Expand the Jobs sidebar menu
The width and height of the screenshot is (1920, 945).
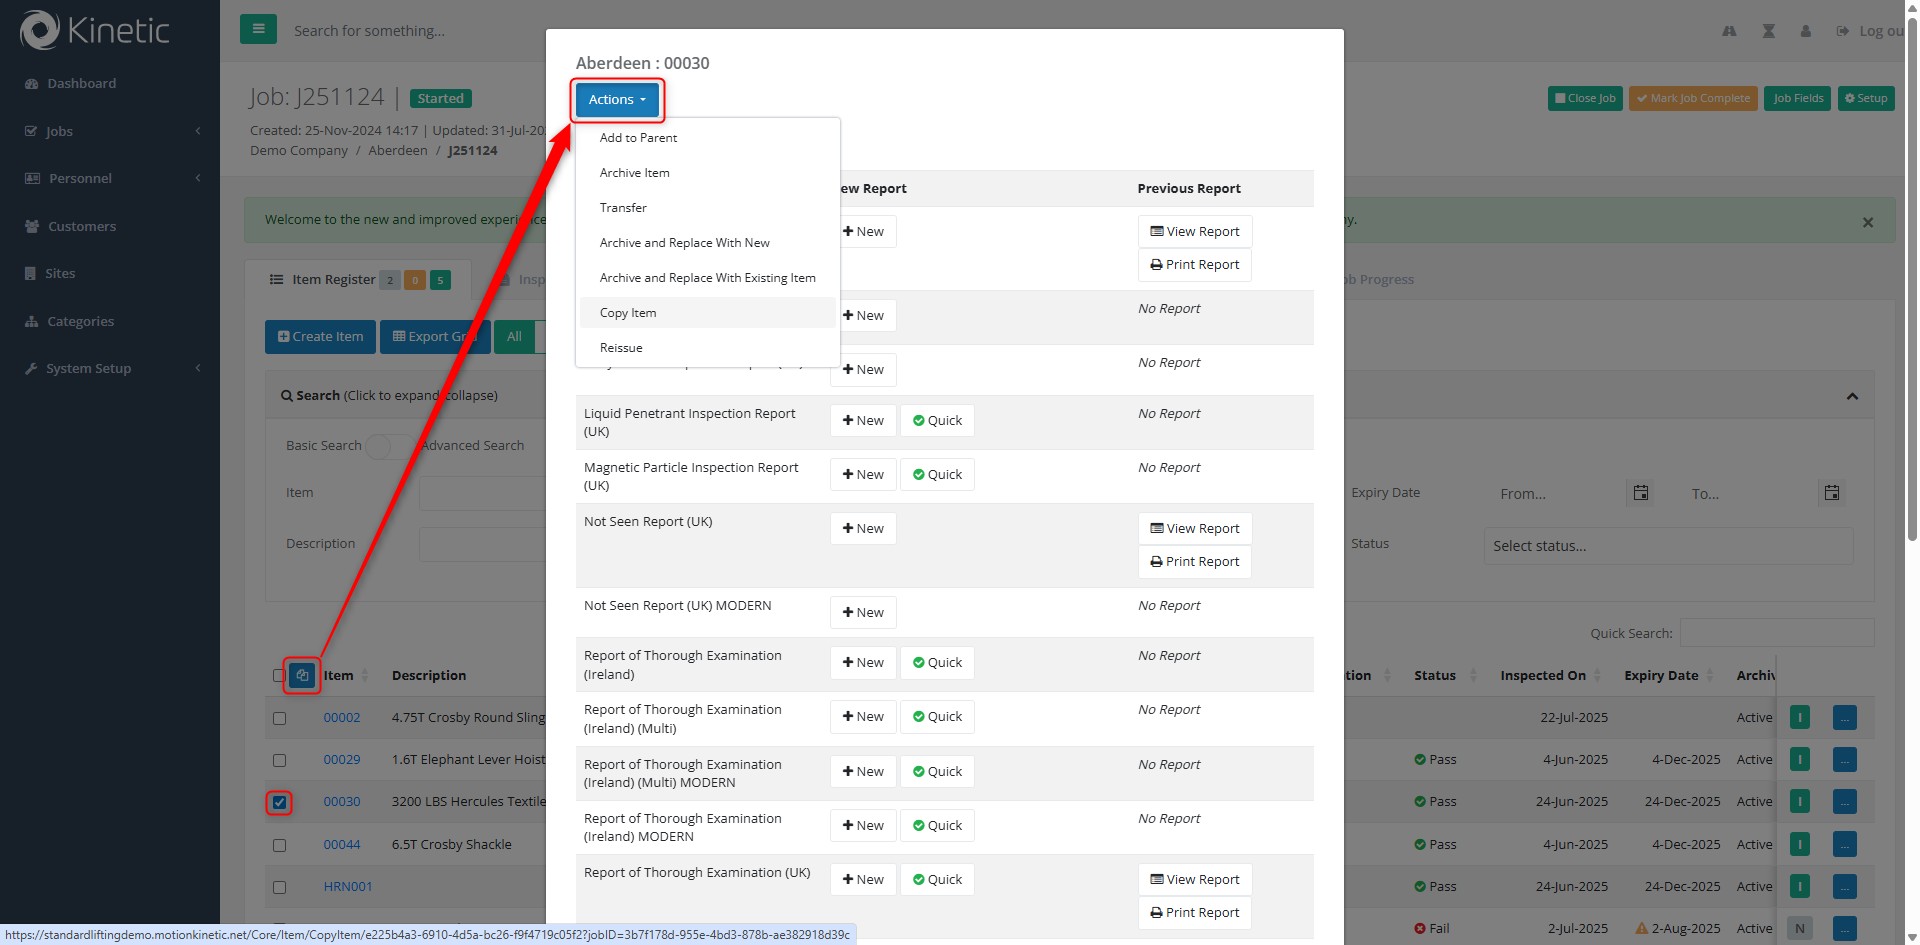coord(110,131)
